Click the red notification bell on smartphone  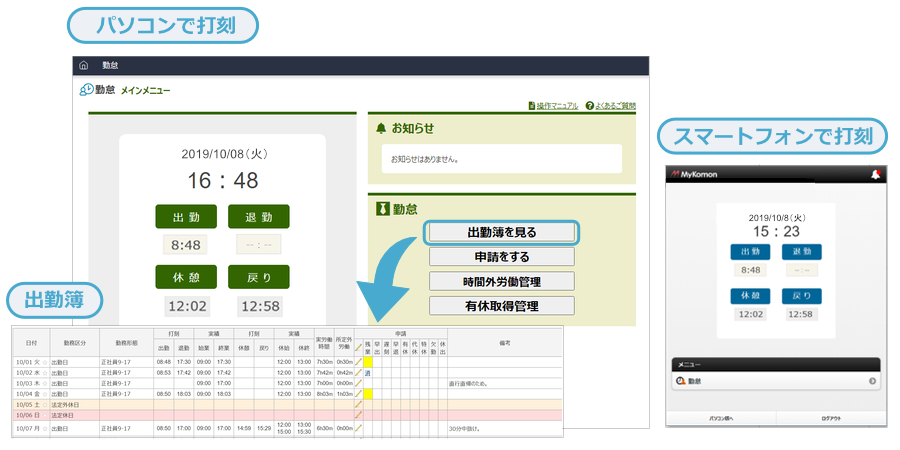(876, 174)
